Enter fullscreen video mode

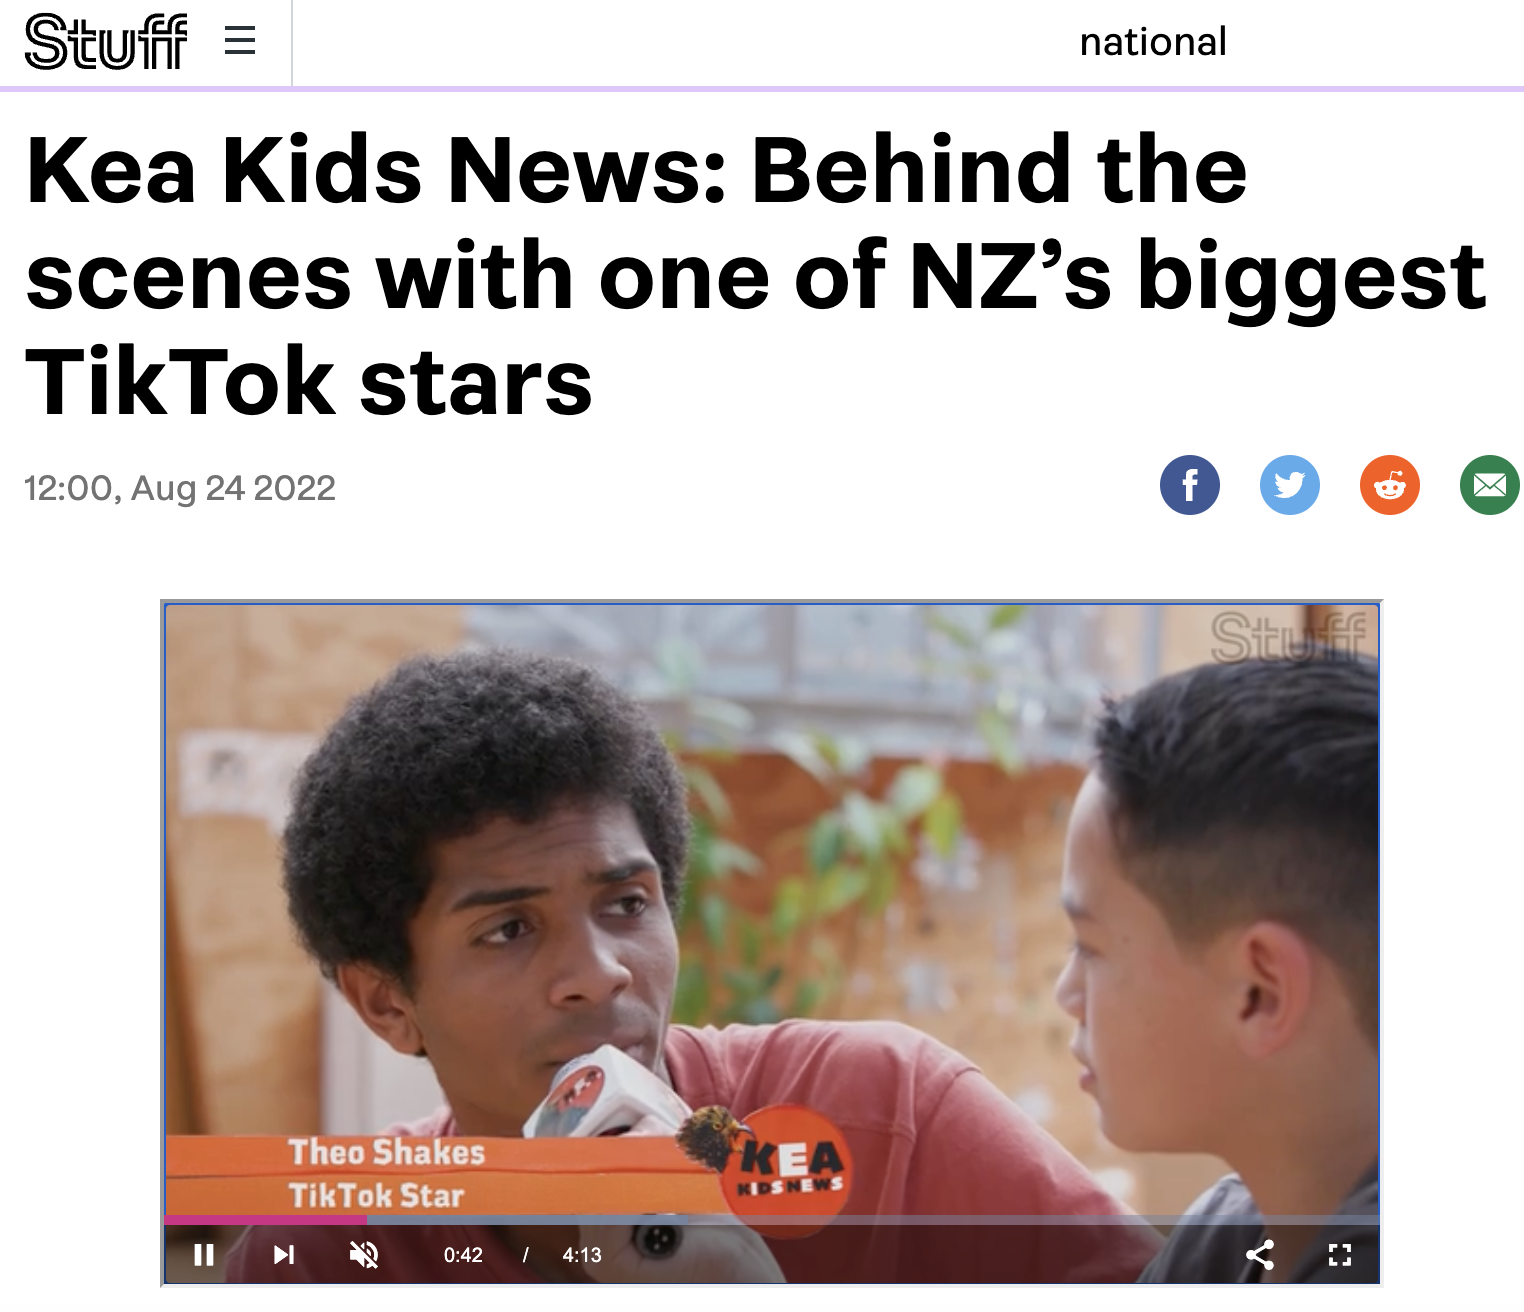[1340, 1255]
